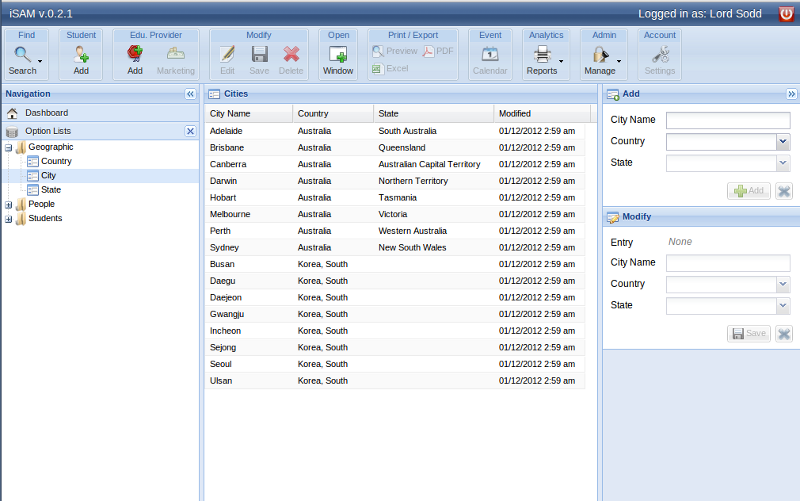Click the Add button in Add form
Screen dimensions: 800x501
coord(748,191)
